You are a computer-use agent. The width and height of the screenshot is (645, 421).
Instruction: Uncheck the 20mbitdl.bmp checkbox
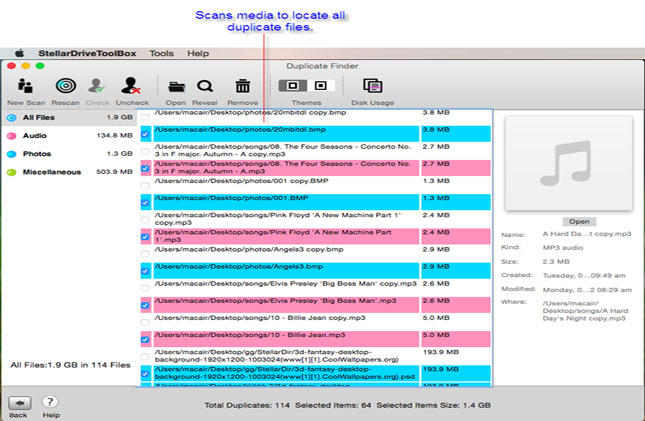tap(145, 134)
